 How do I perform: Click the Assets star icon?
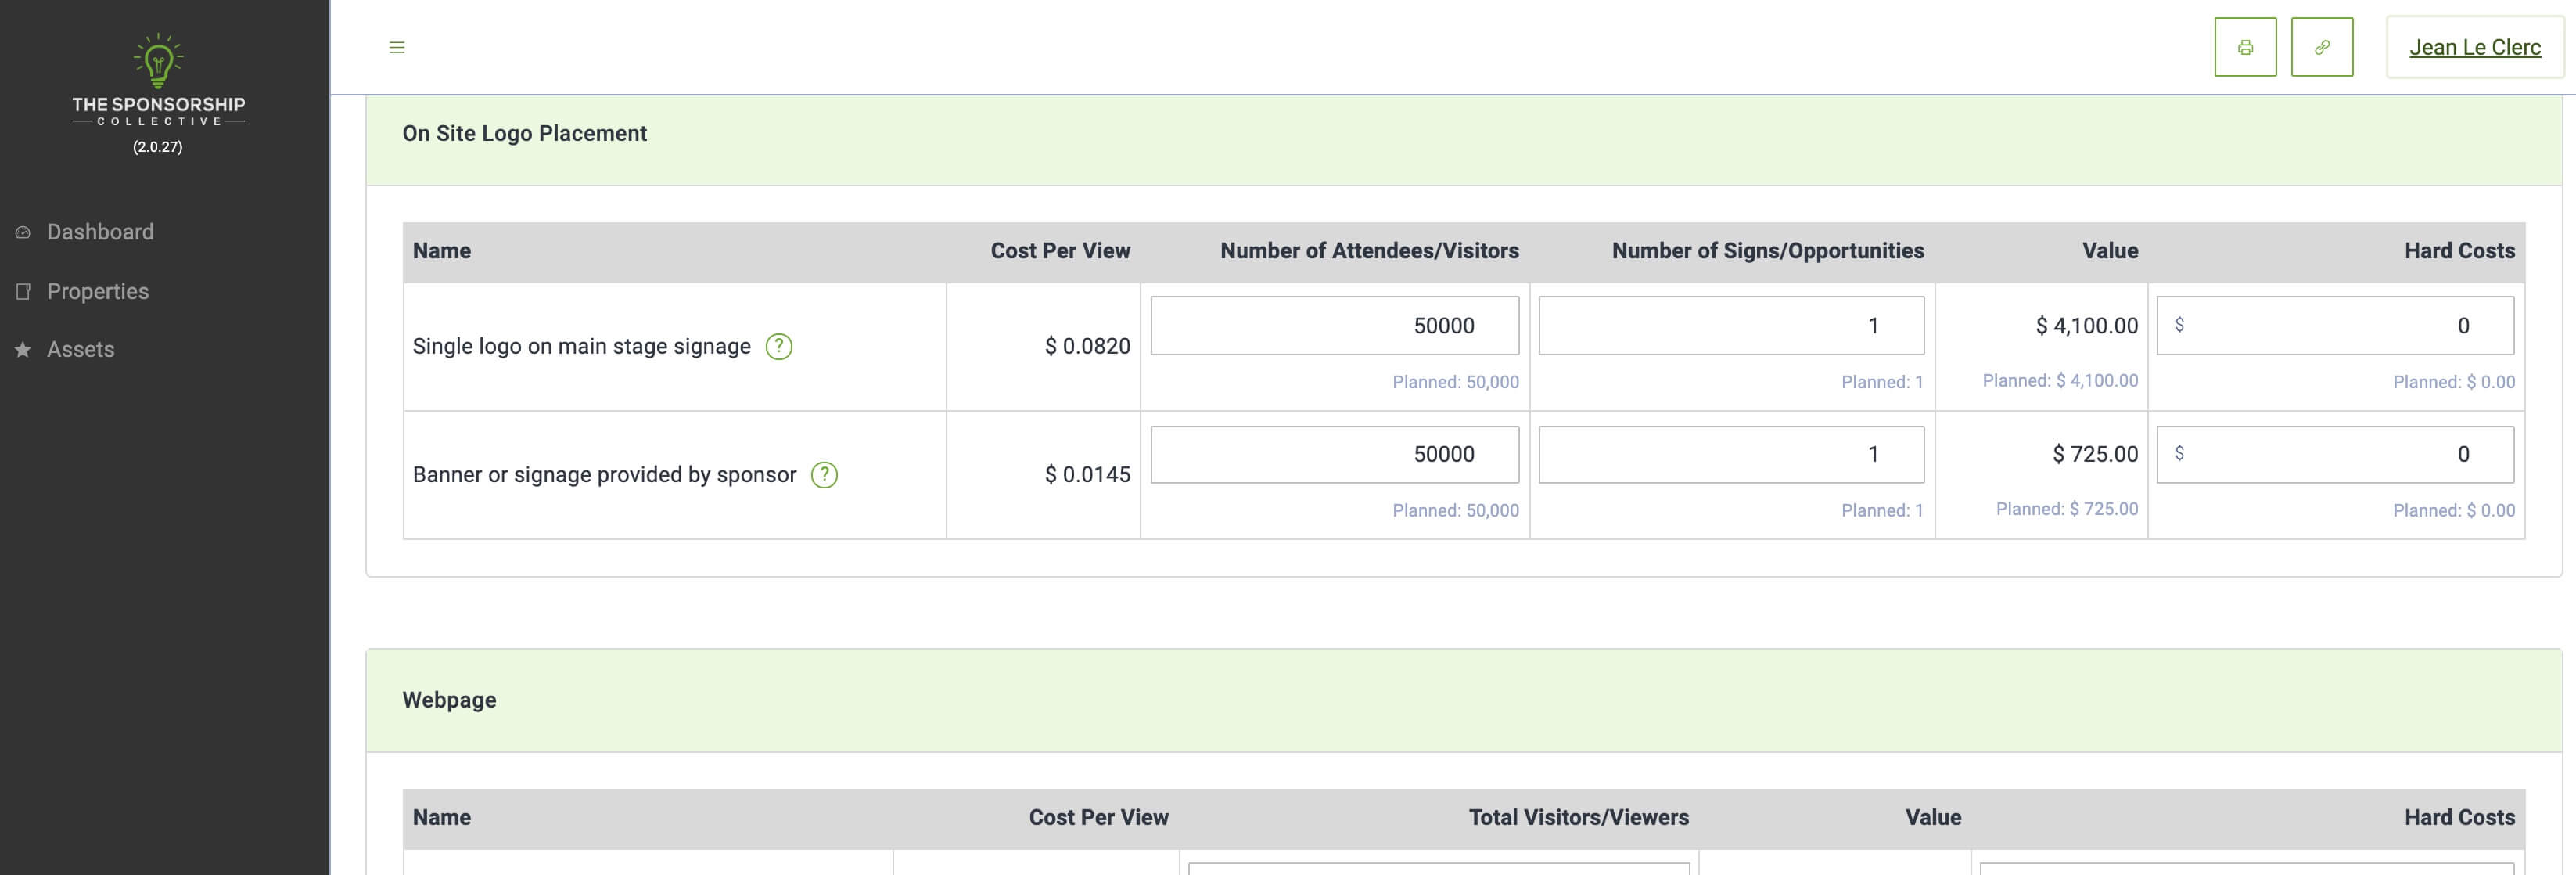[x=23, y=349]
